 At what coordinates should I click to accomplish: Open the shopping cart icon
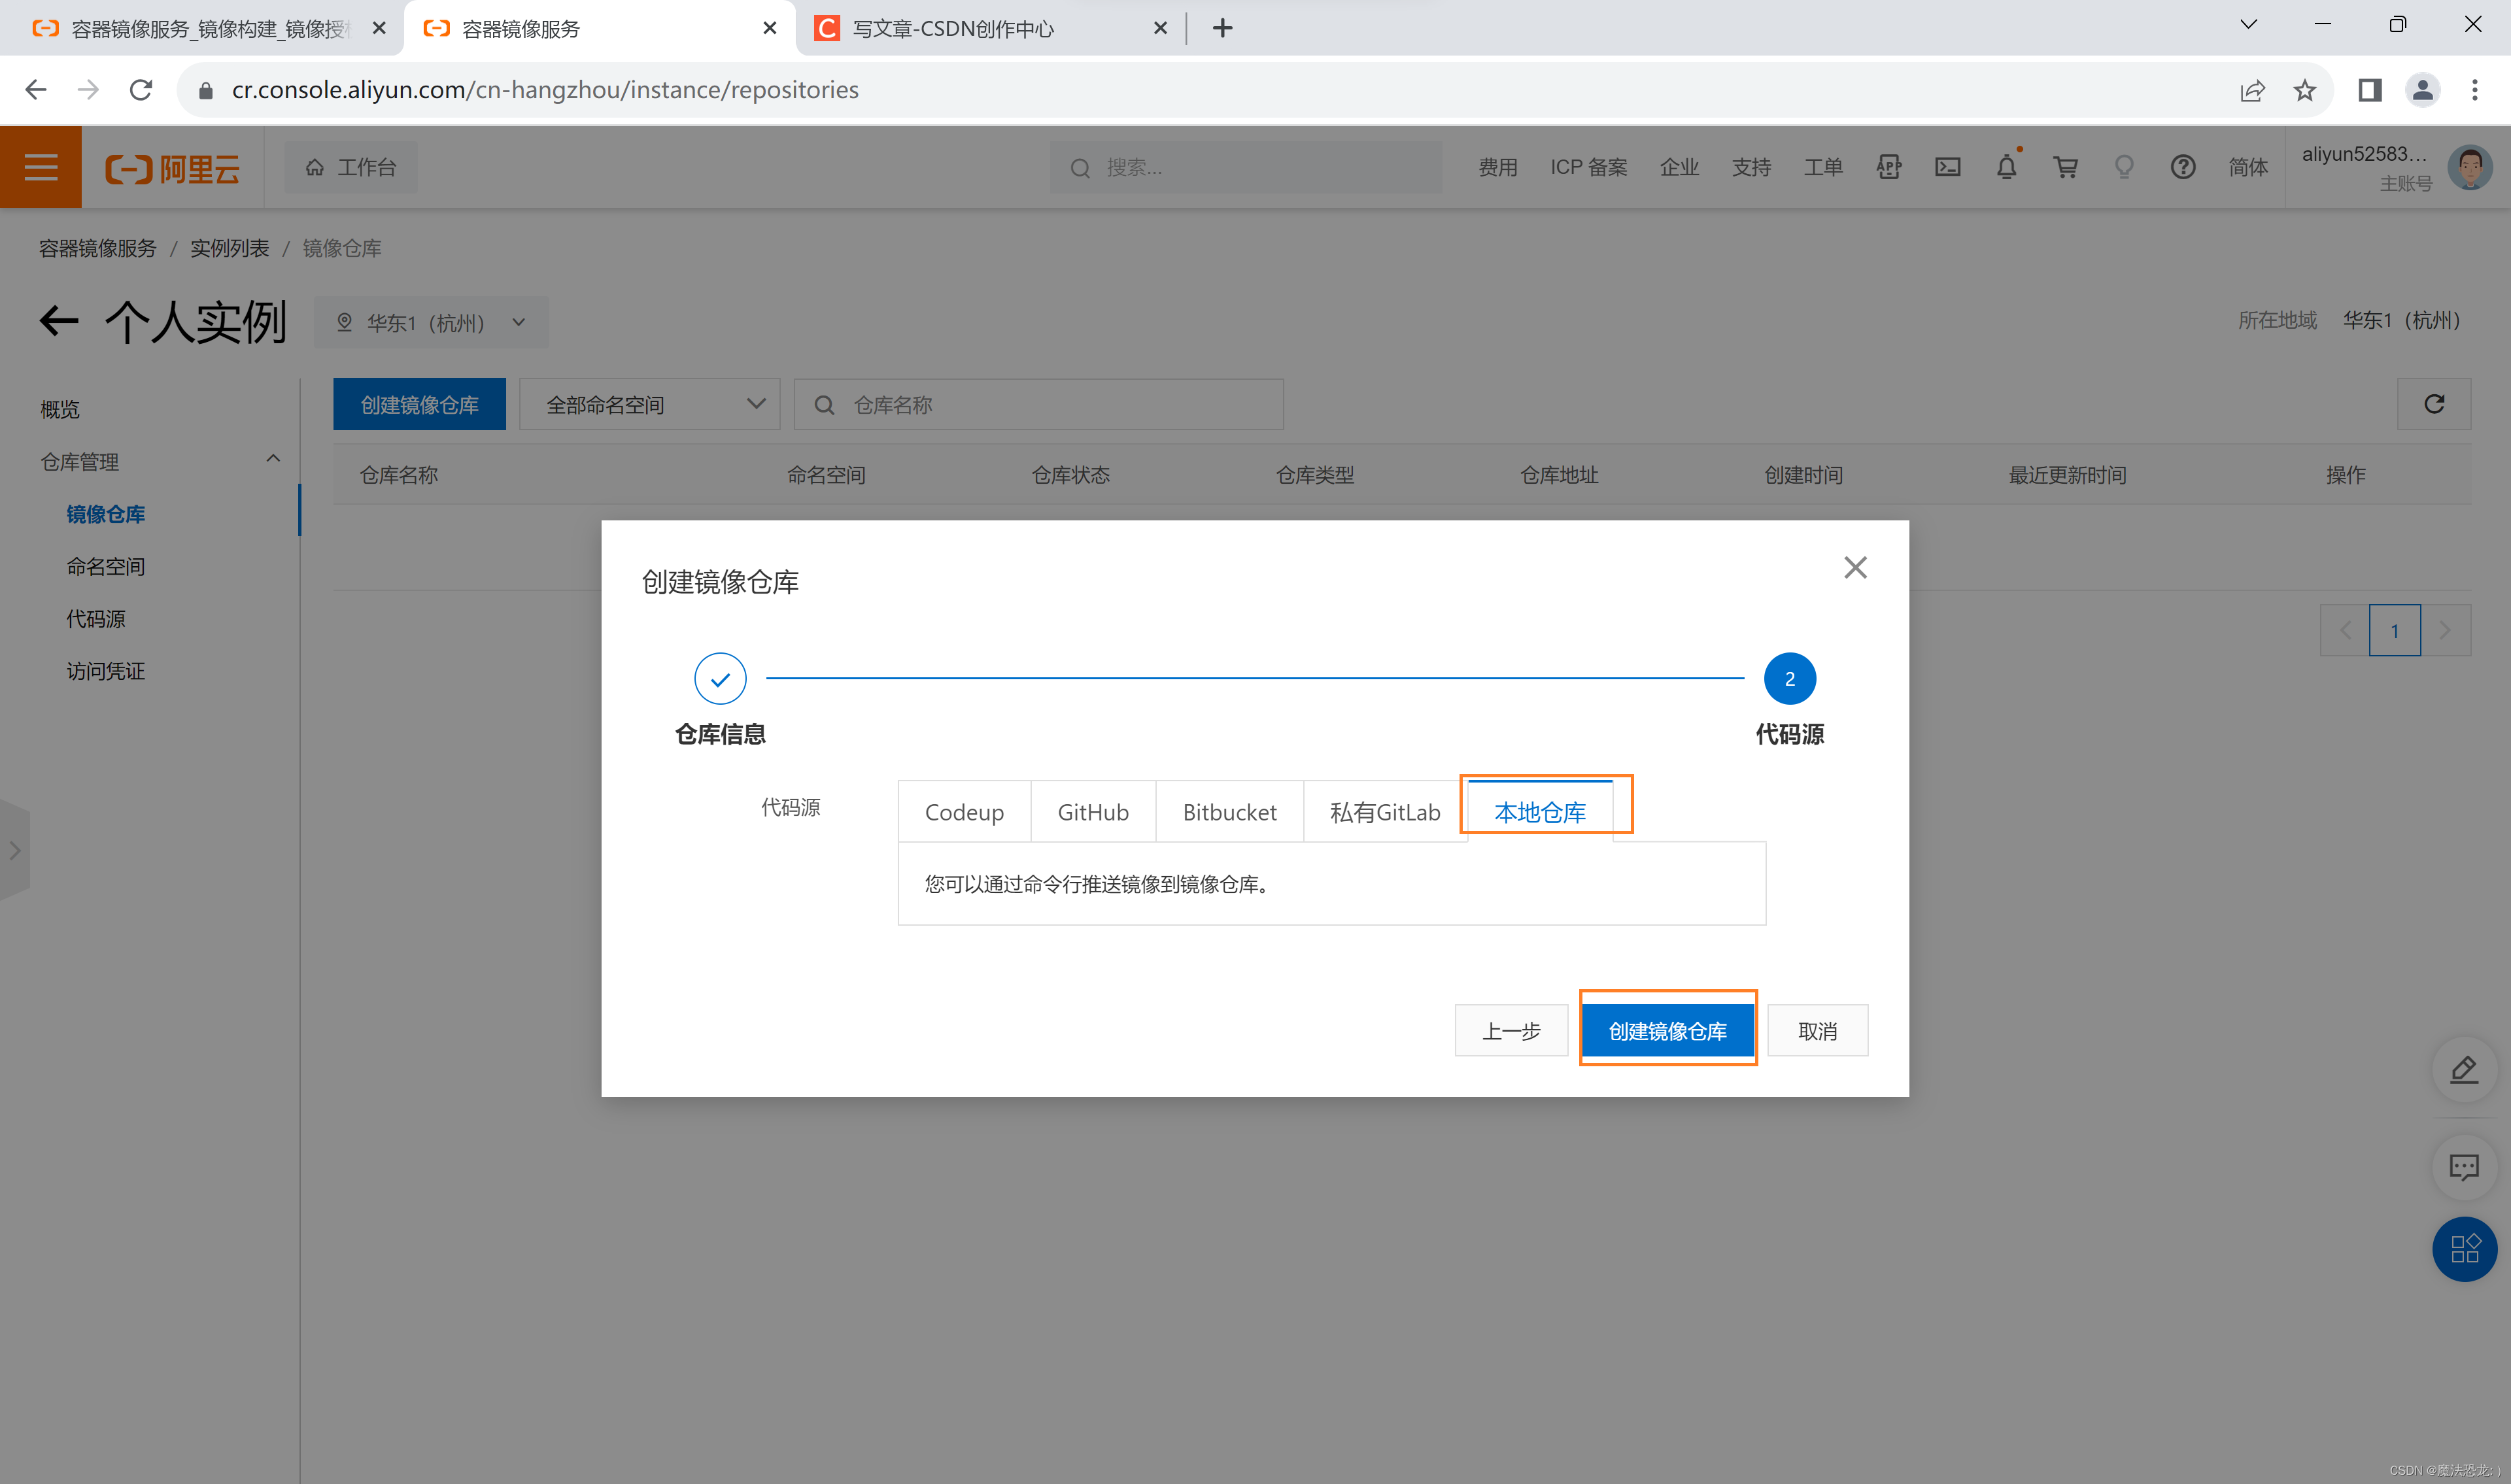click(2065, 167)
